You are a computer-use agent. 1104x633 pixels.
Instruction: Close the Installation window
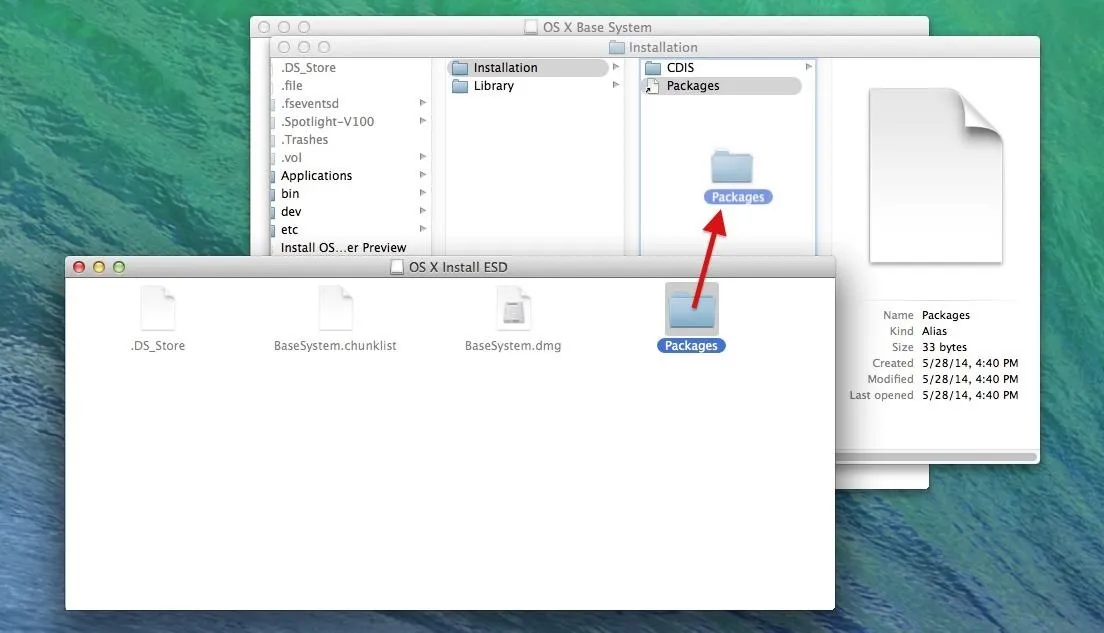284,47
